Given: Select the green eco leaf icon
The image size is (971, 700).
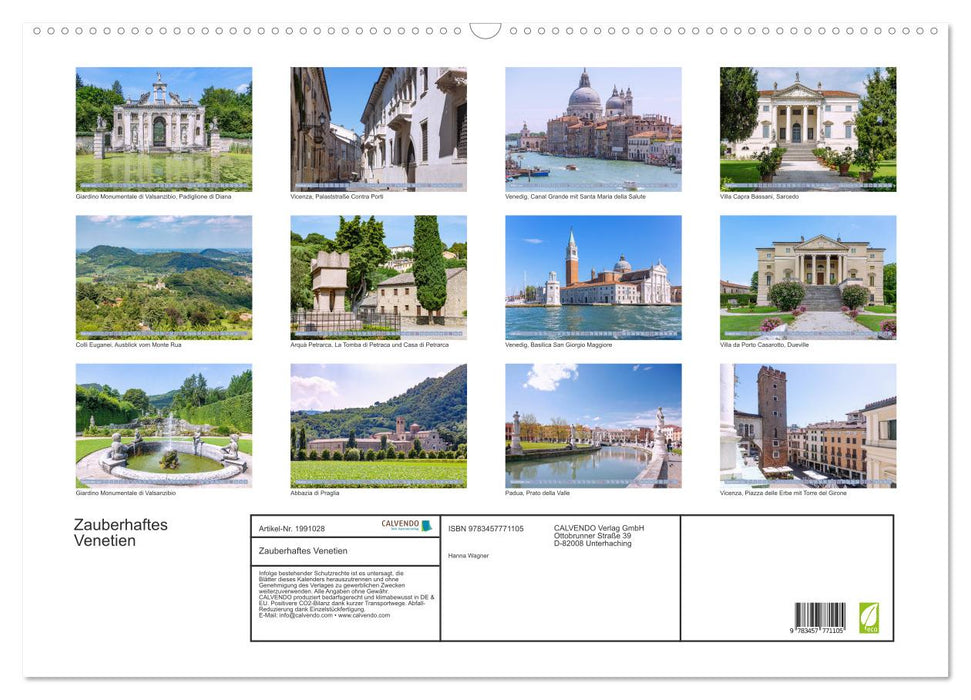Looking at the screenshot, I should pyautogui.click(x=869, y=617).
